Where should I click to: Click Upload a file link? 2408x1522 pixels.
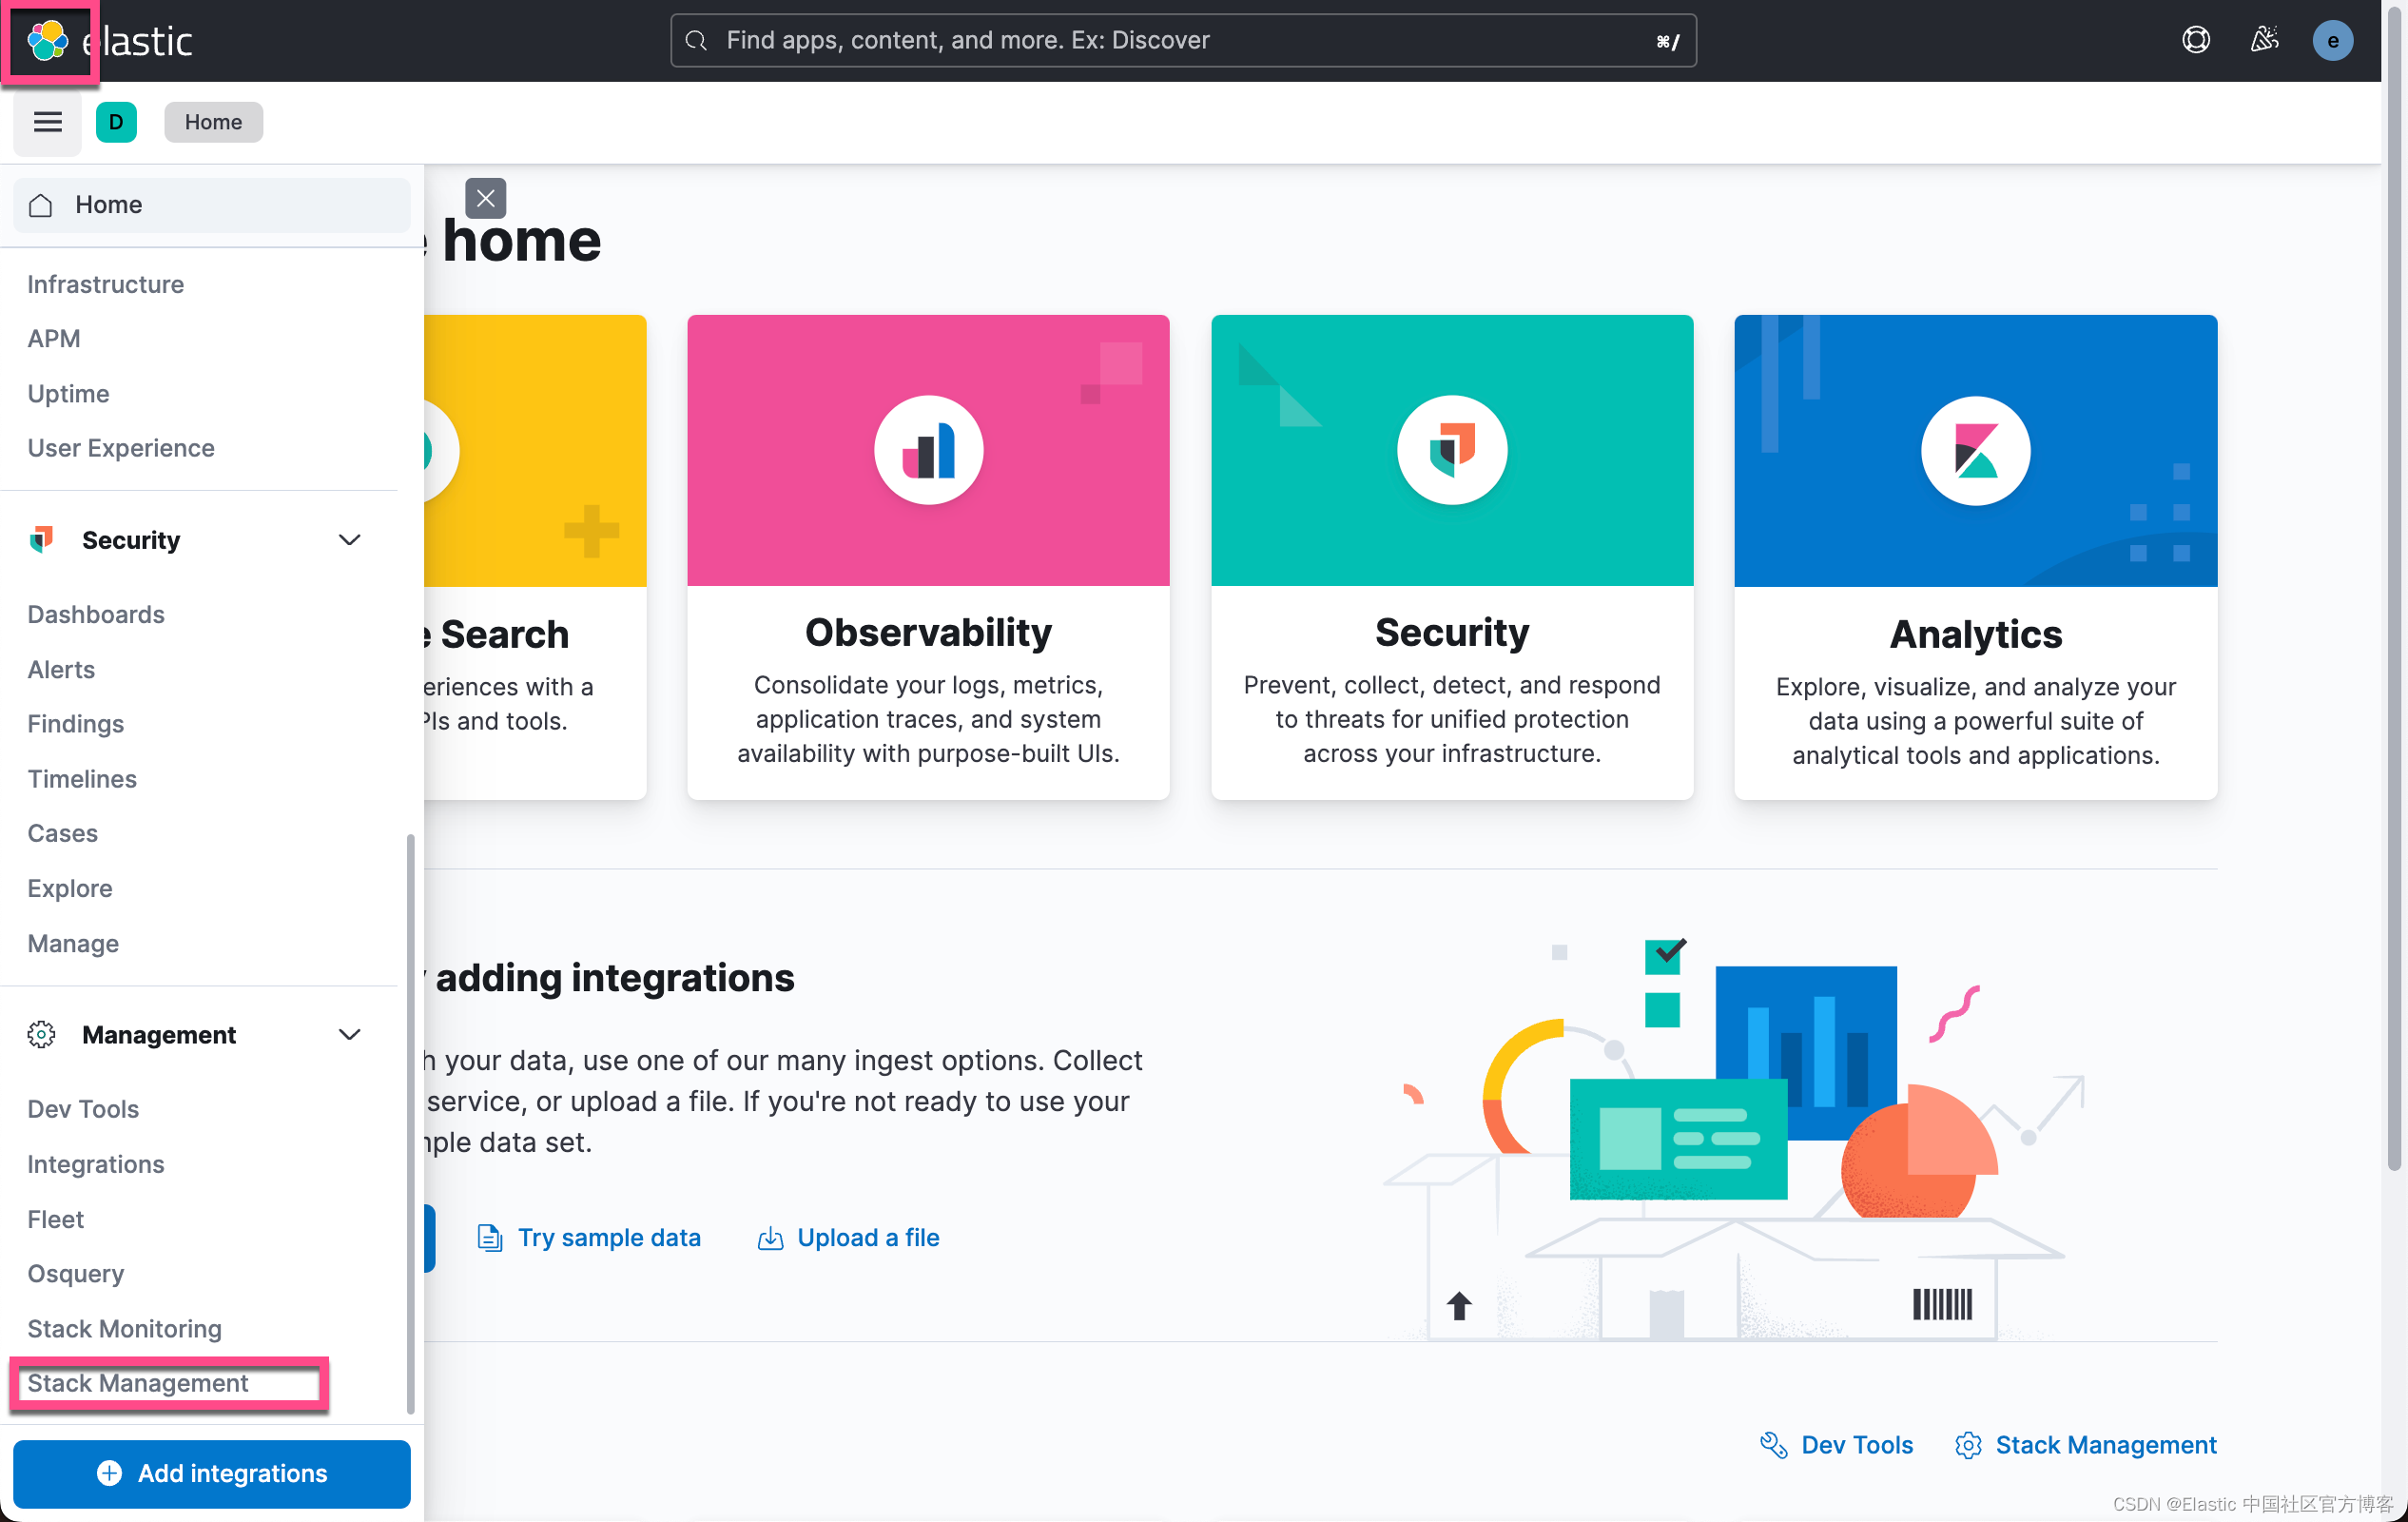[x=867, y=1238]
